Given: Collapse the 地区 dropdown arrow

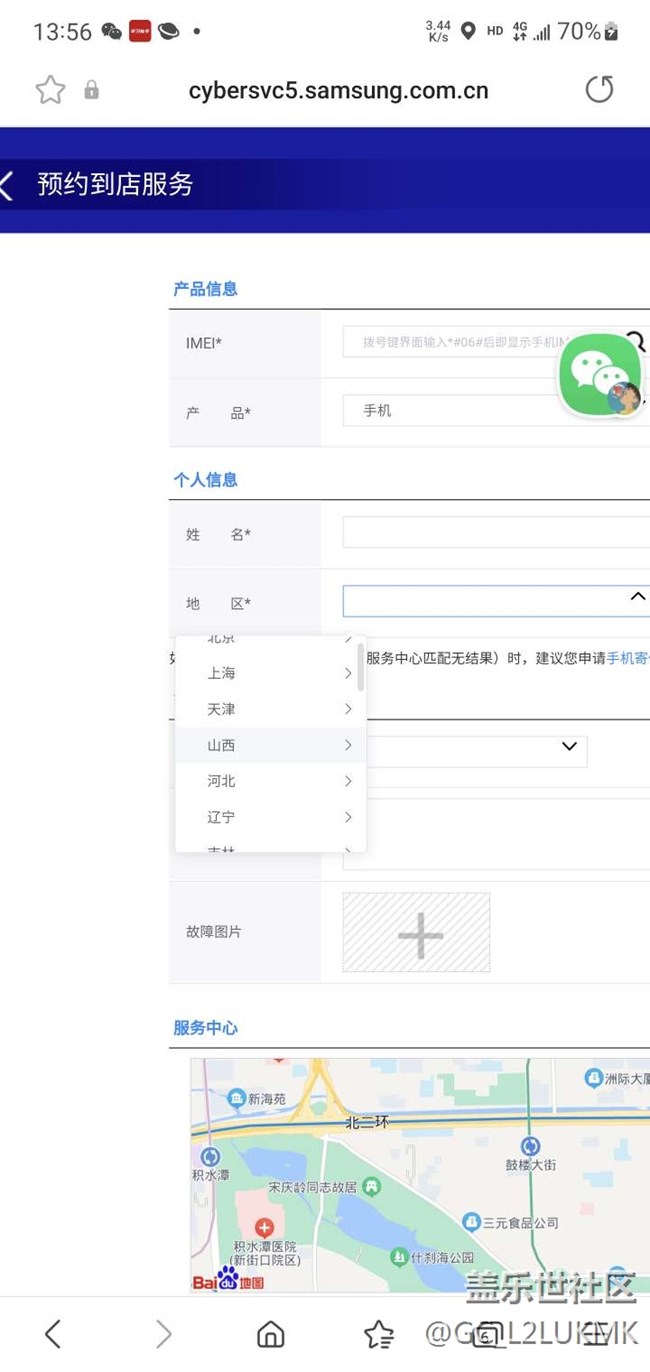Looking at the screenshot, I should tap(637, 597).
